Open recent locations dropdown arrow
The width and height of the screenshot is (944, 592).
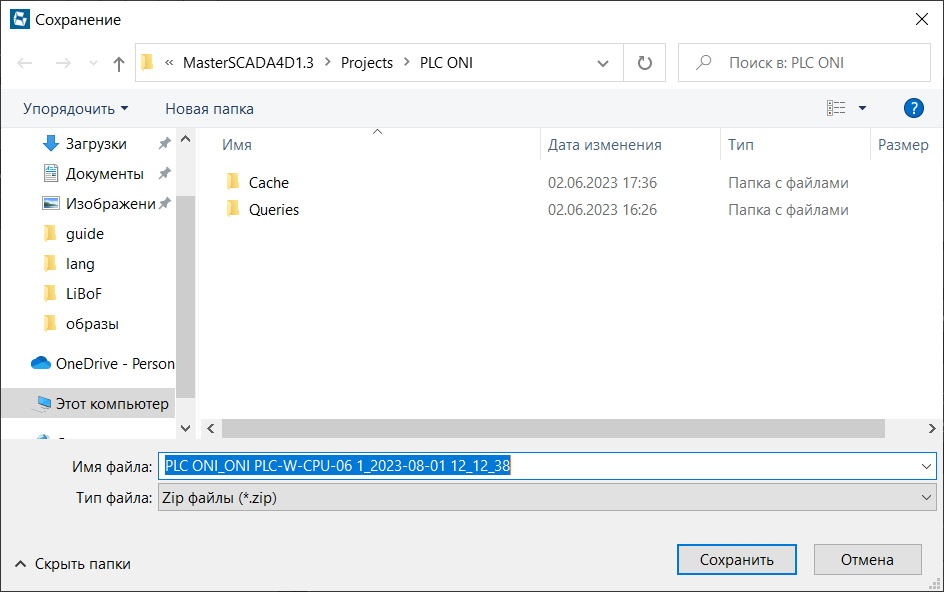93,63
